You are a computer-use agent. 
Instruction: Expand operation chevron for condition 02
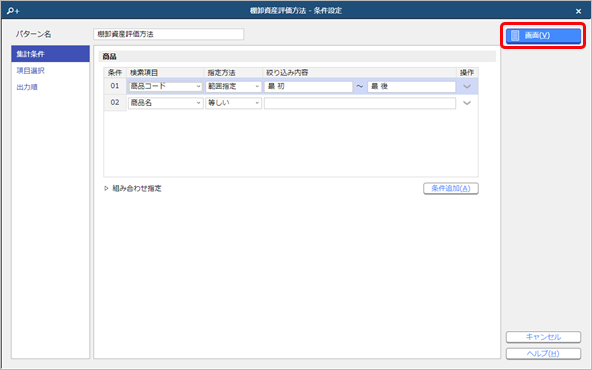tap(467, 103)
